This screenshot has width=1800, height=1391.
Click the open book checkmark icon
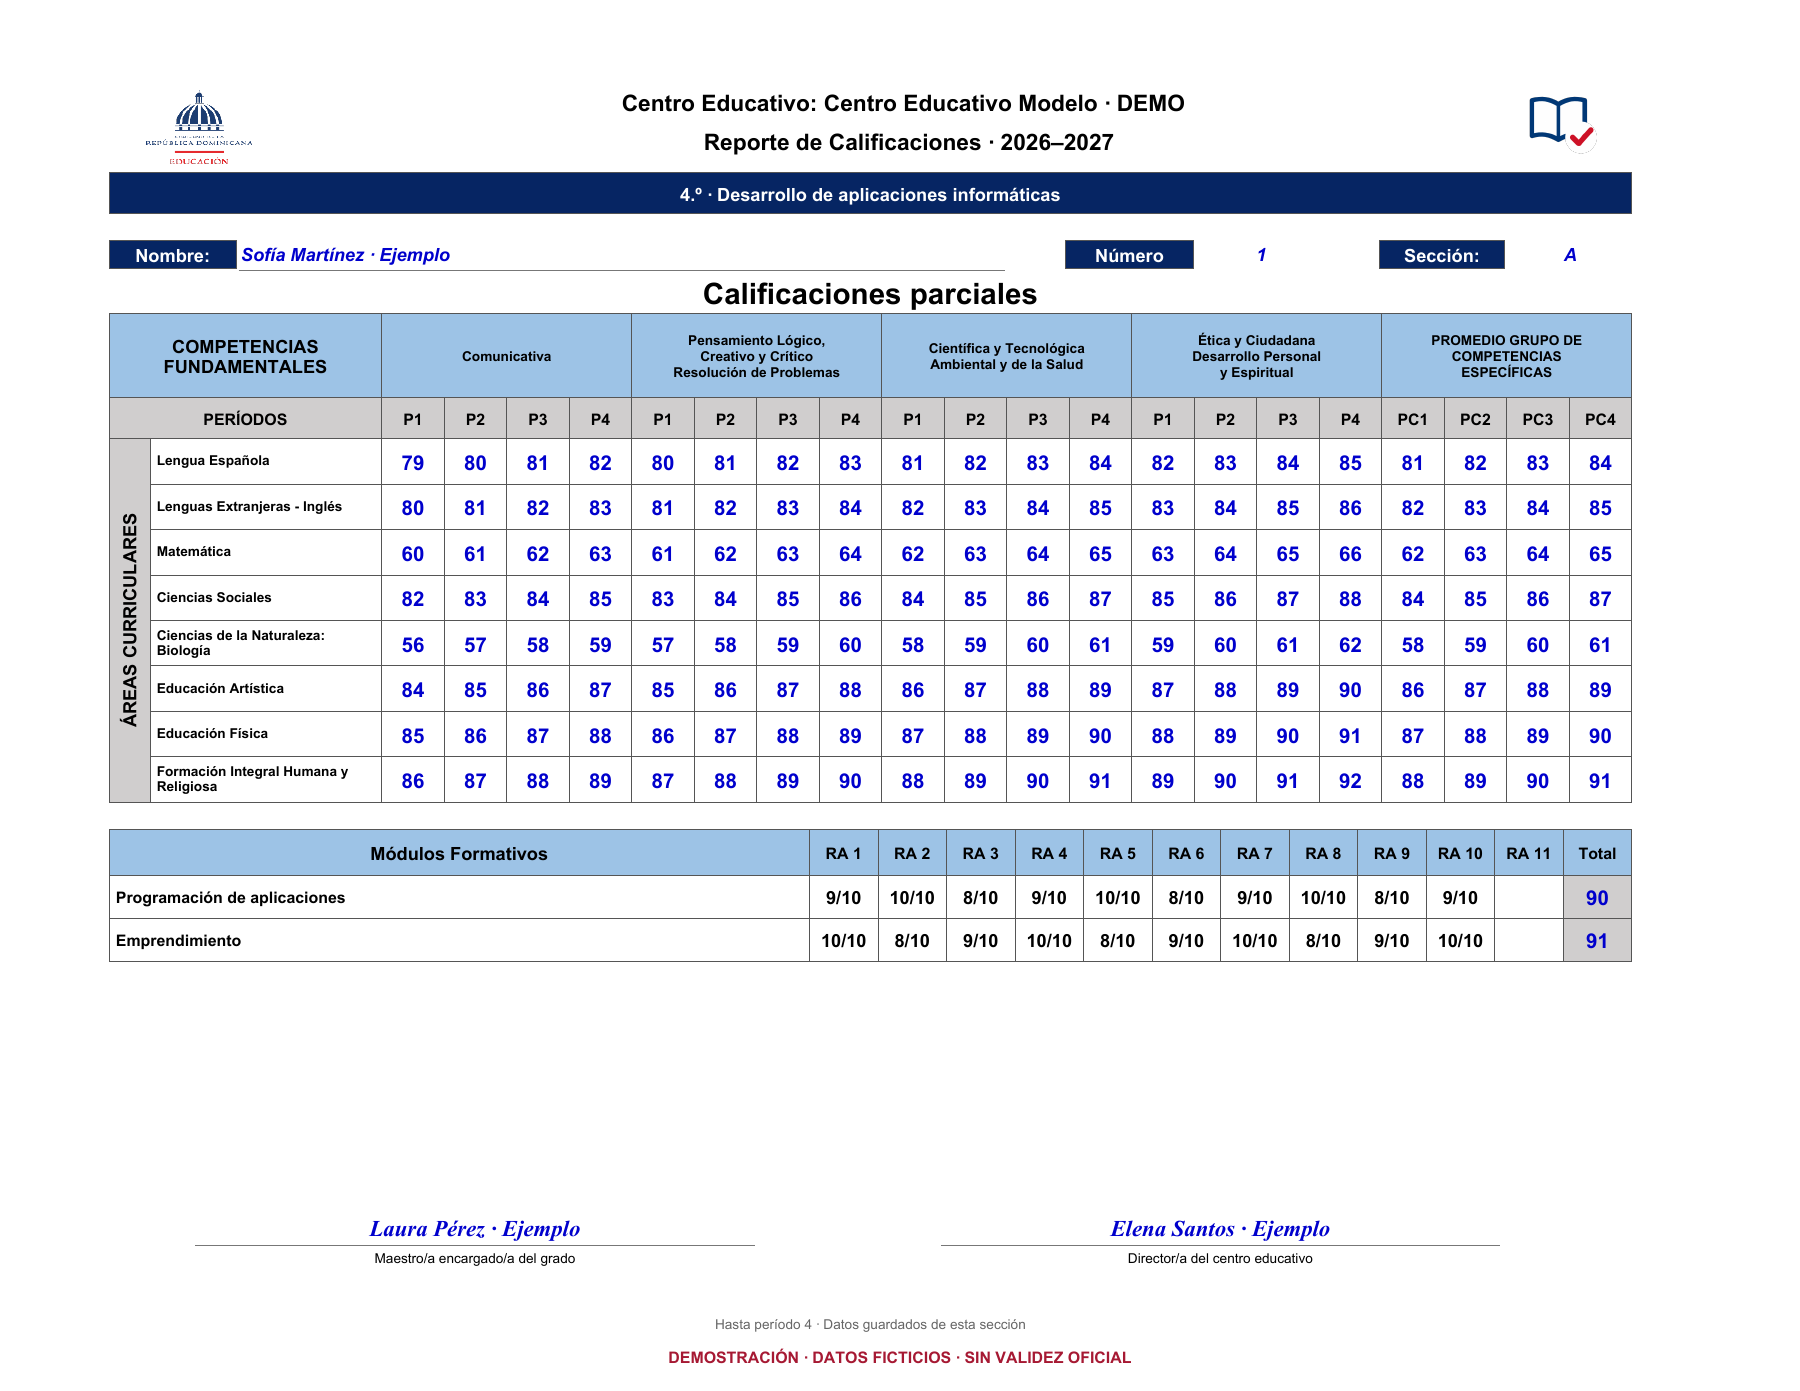(1562, 124)
